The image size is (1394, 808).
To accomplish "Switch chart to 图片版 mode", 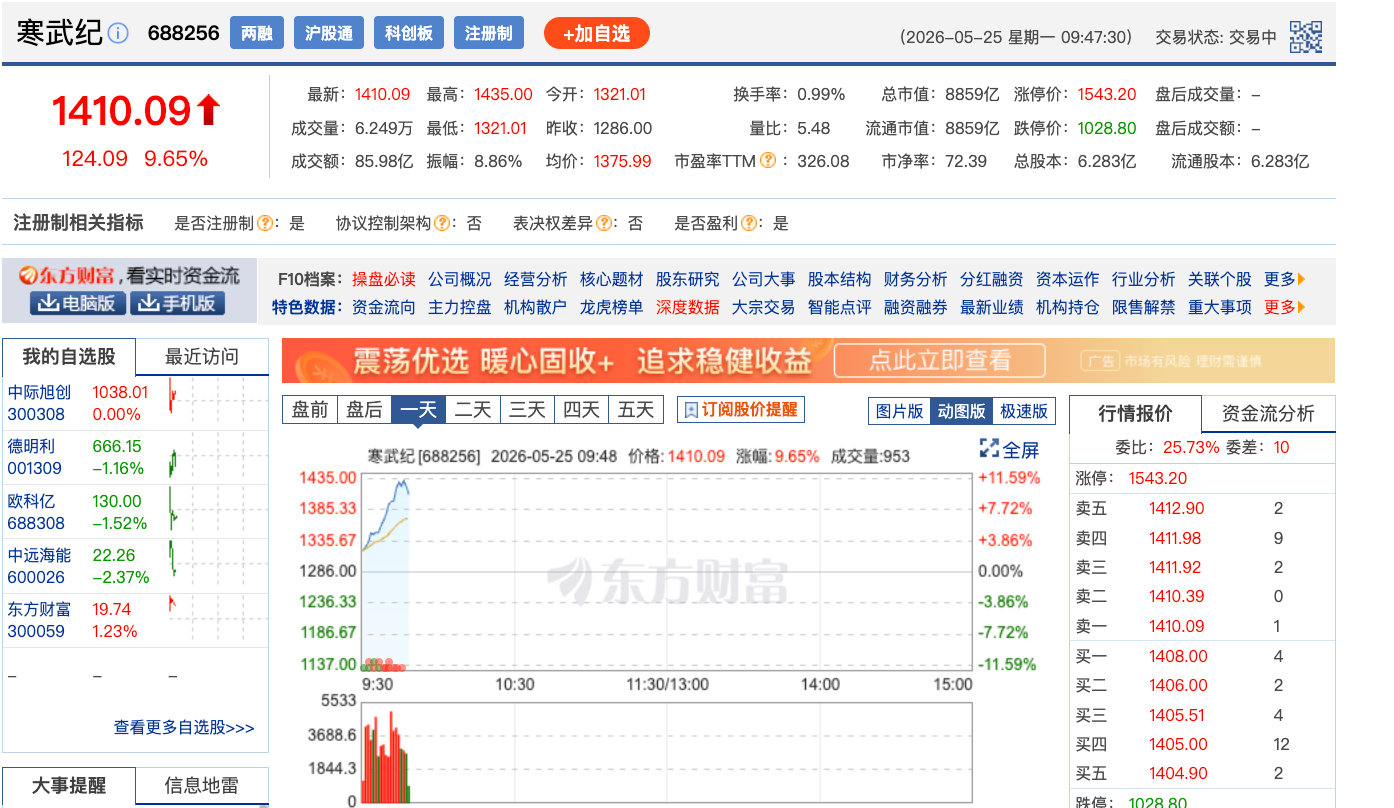I will [x=900, y=411].
